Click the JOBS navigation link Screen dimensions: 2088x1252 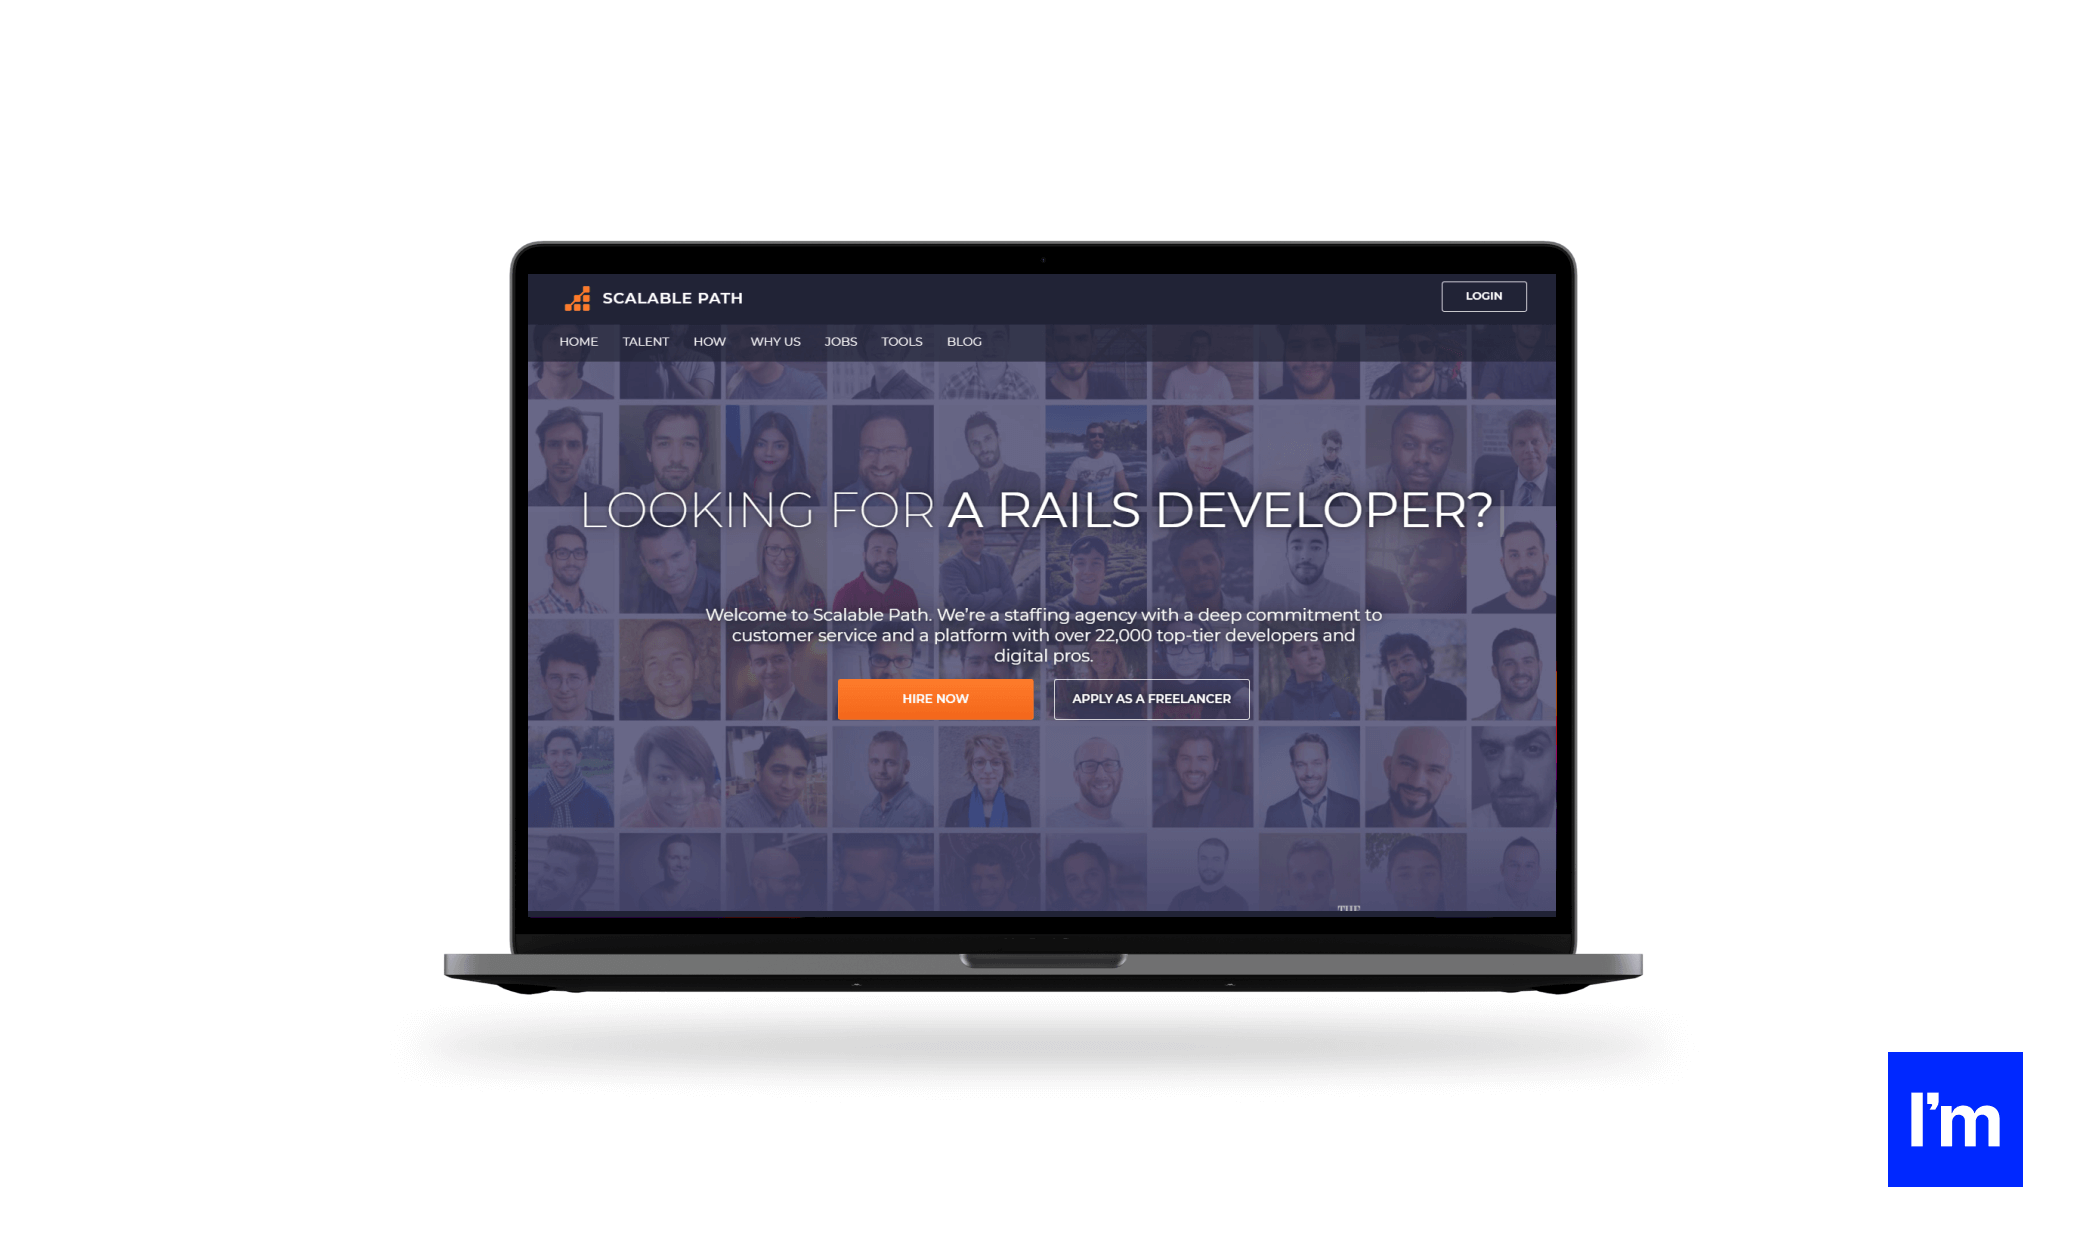coord(838,341)
